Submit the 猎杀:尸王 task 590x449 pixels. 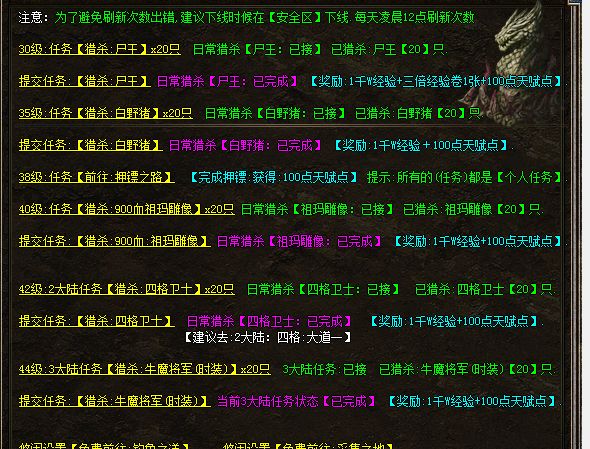coord(85,81)
